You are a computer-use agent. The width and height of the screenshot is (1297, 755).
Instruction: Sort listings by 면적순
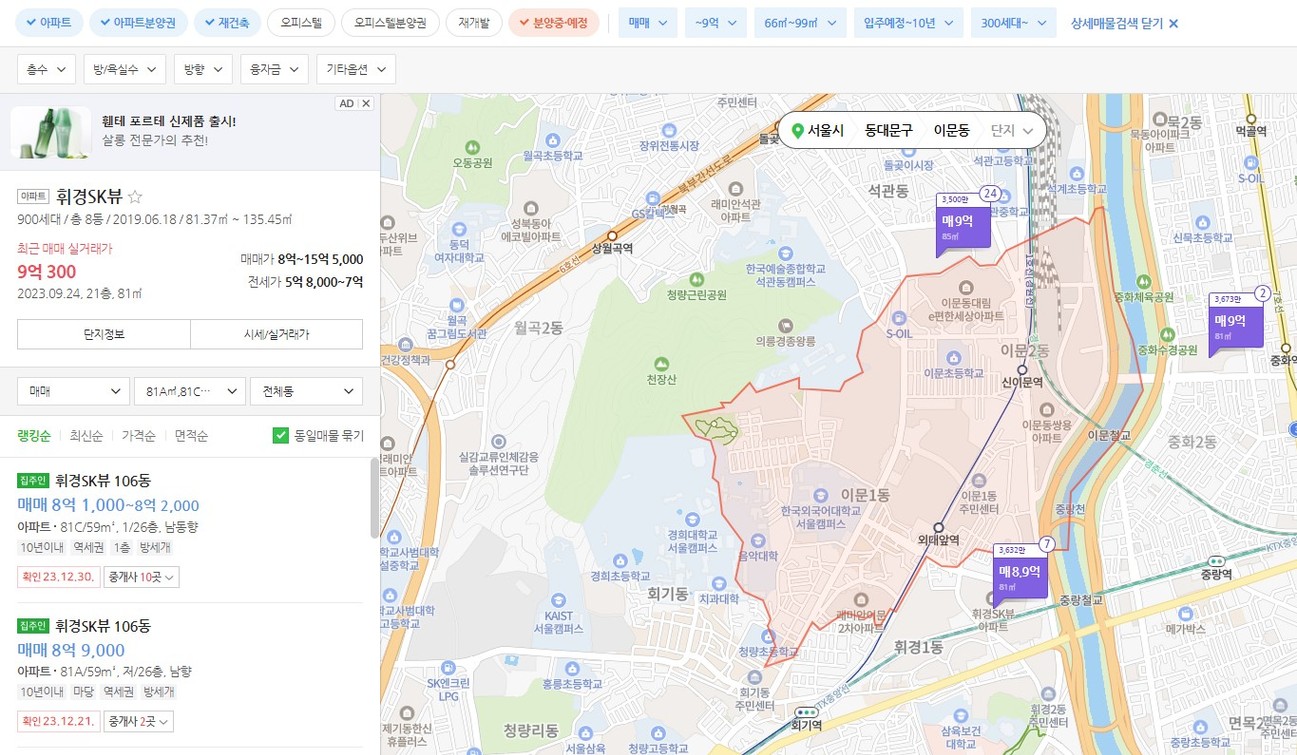point(191,436)
